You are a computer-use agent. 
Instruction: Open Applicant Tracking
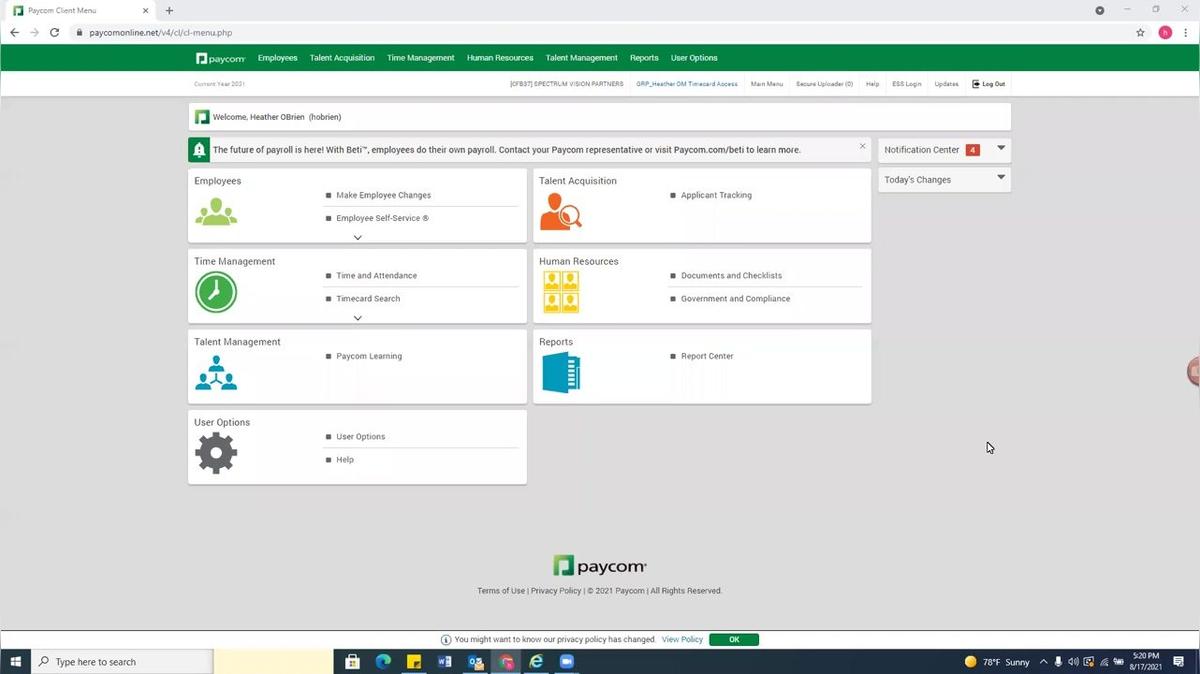tap(715, 195)
